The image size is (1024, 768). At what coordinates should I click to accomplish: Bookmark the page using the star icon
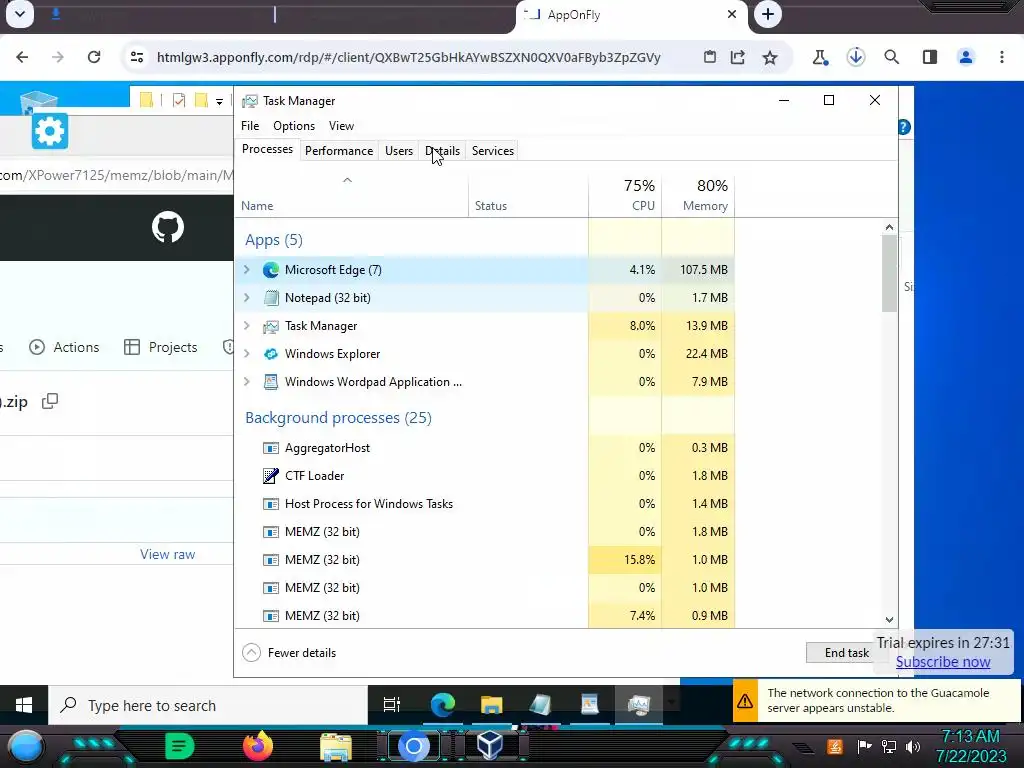coord(770,57)
